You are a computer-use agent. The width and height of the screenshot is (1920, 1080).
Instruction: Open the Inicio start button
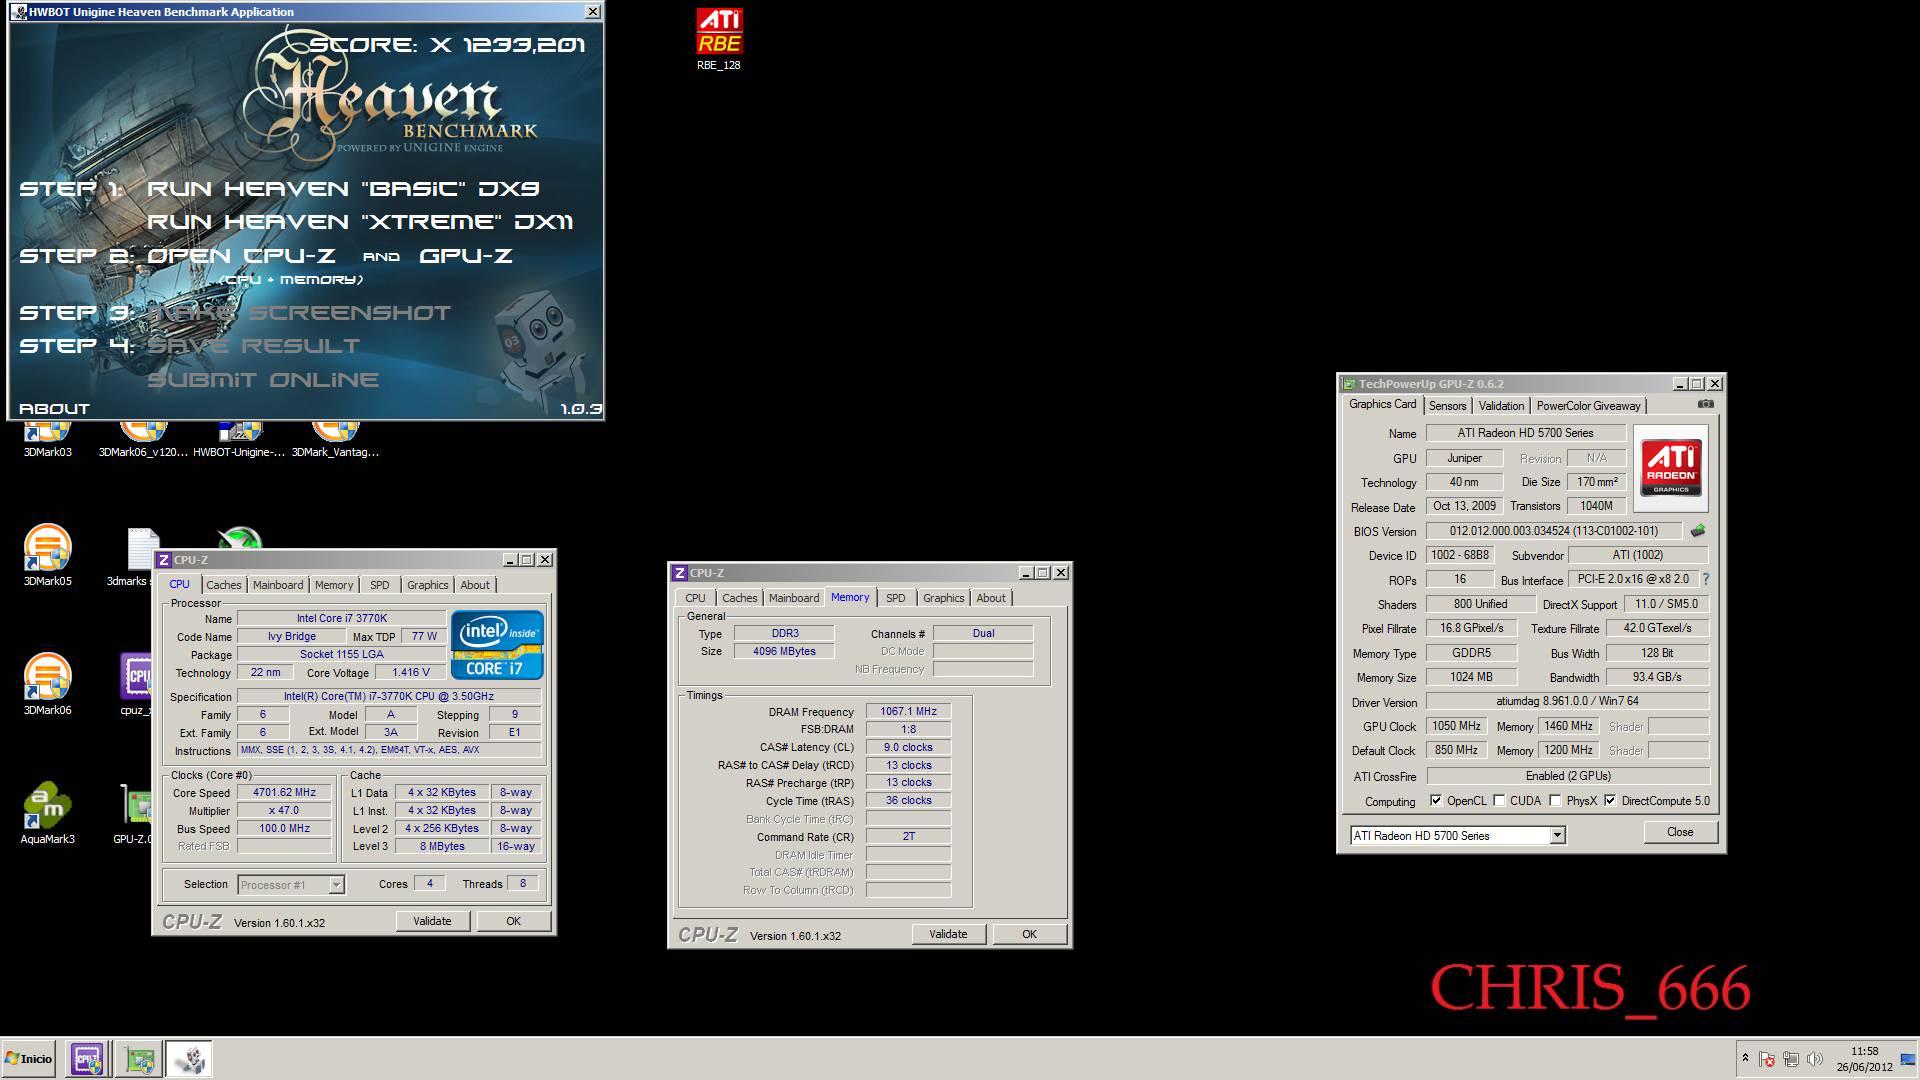click(29, 1059)
